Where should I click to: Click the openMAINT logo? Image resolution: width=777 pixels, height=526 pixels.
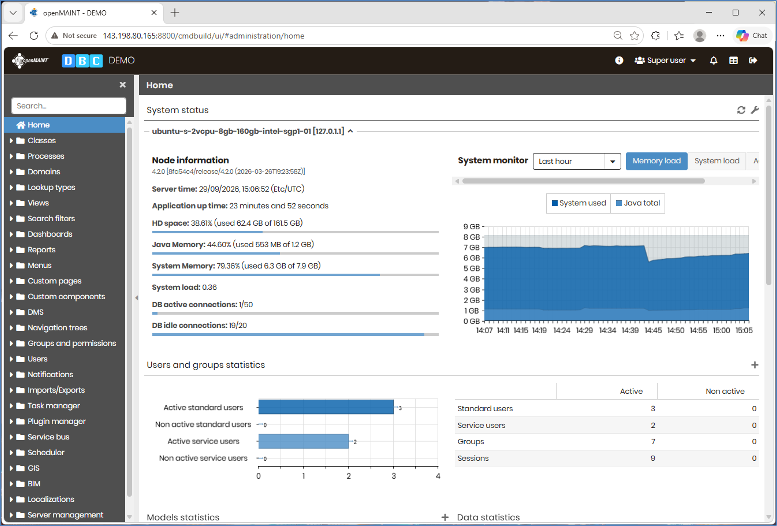point(31,60)
